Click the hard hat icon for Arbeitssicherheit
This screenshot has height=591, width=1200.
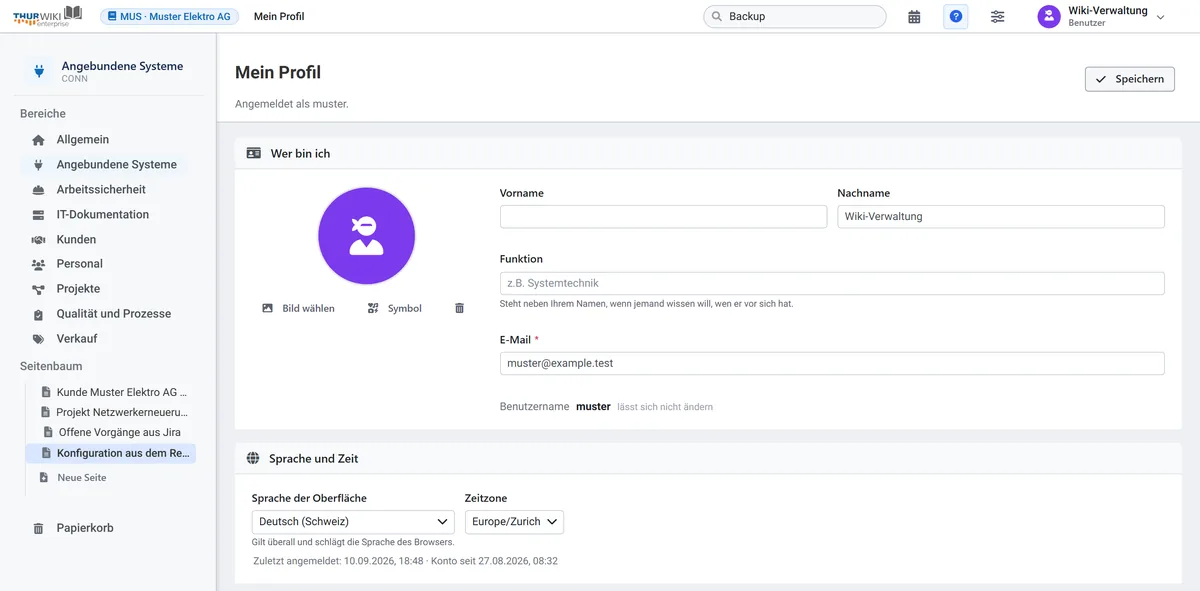coord(38,190)
